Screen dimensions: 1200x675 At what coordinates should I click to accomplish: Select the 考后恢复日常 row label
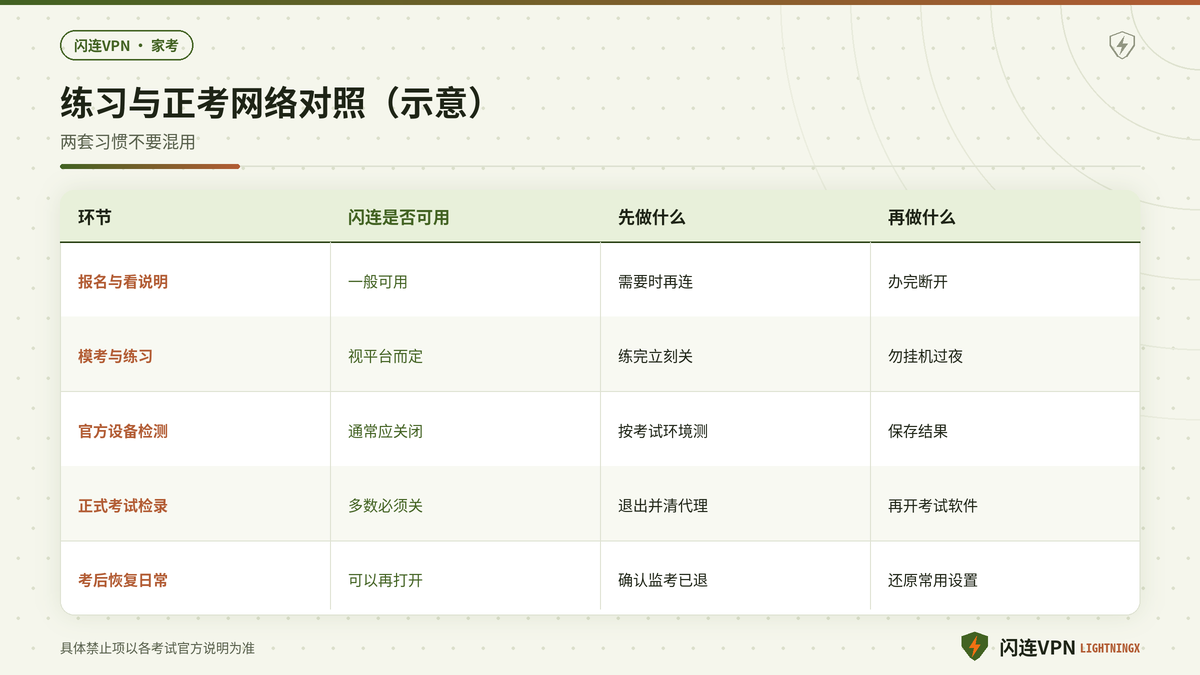click(123, 580)
